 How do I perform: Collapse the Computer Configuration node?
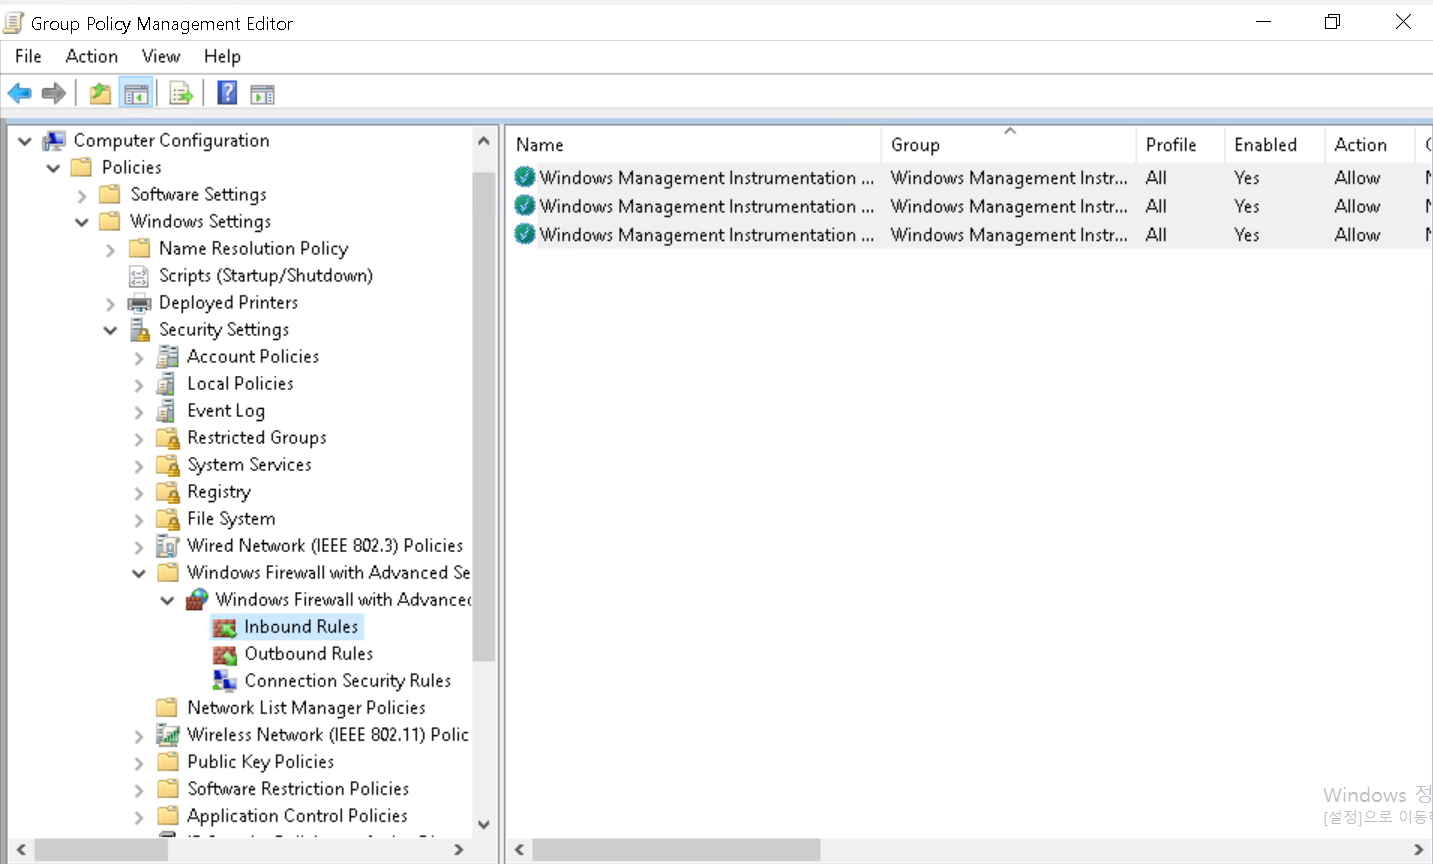[24, 141]
